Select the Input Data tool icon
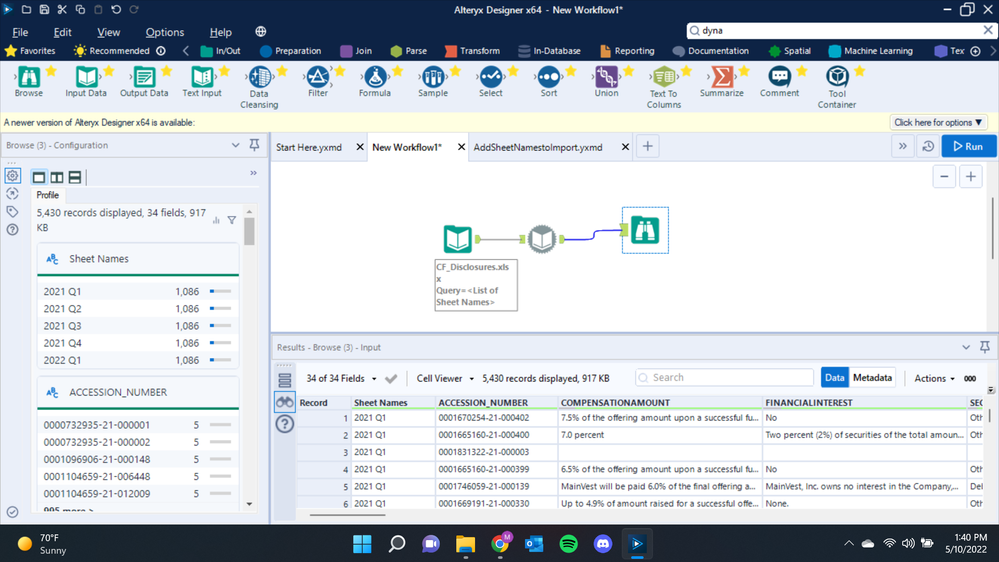 86,77
